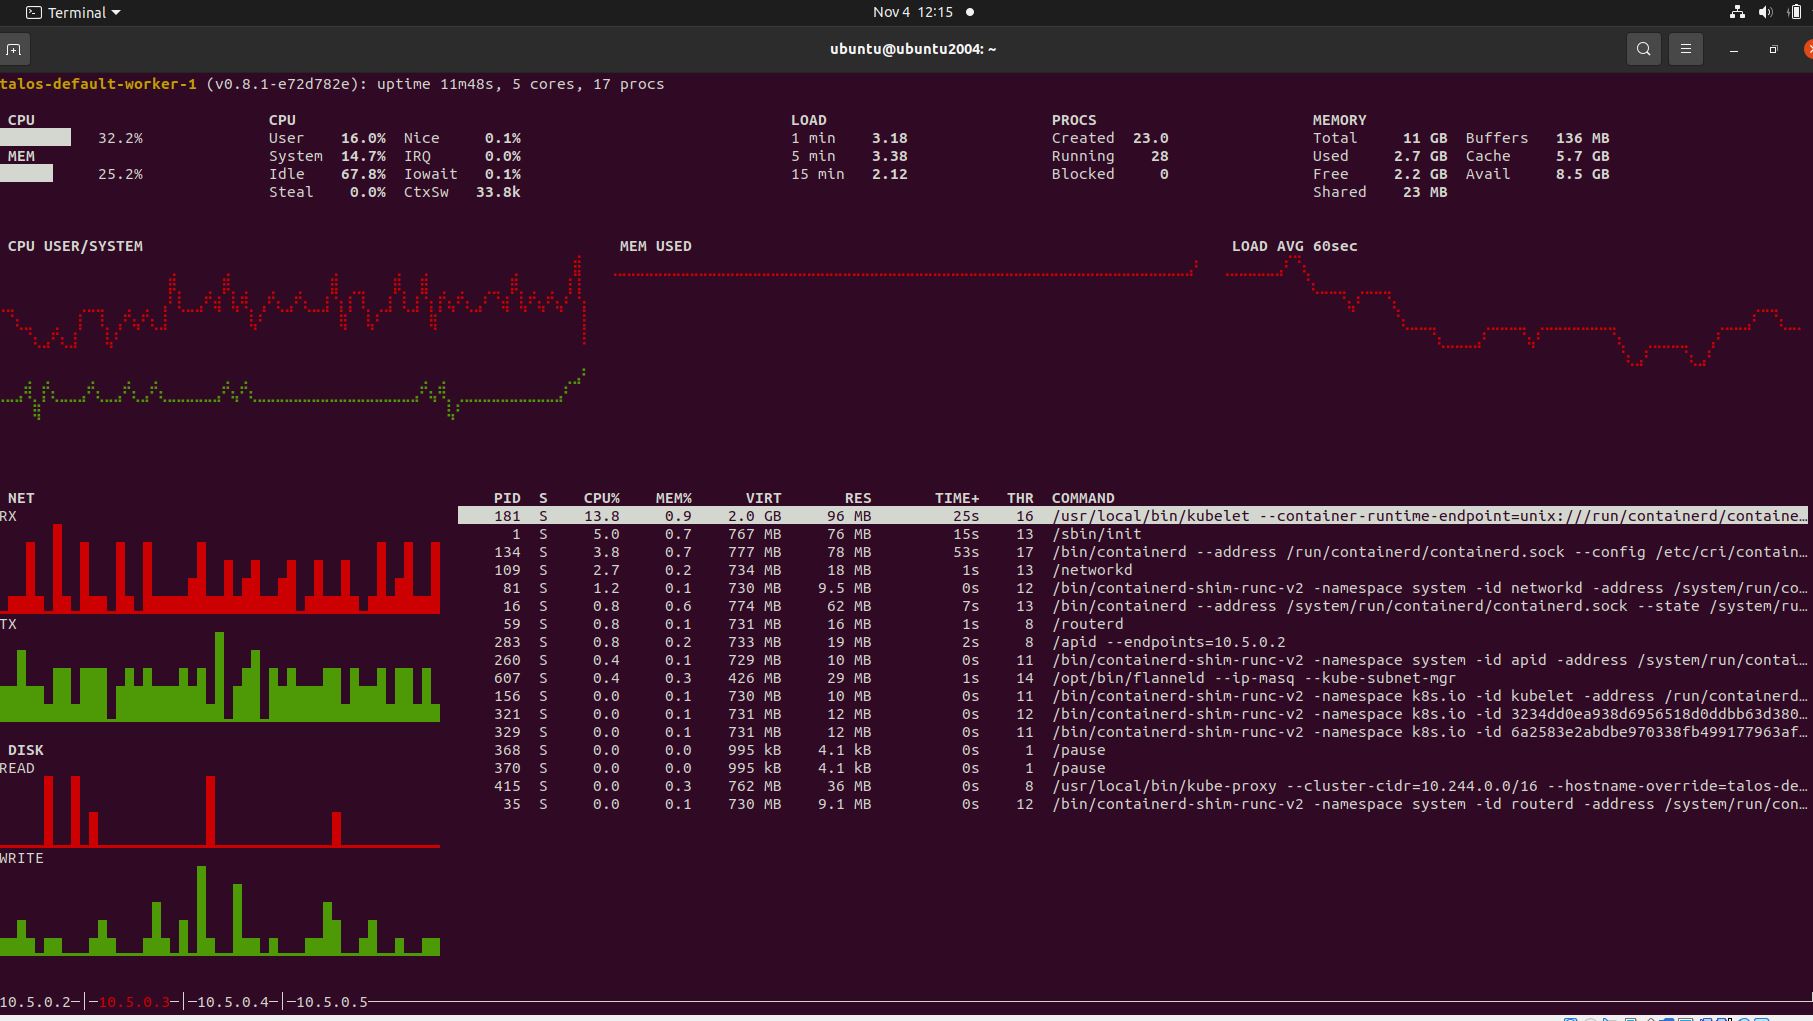Image resolution: width=1813 pixels, height=1021 pixels.
Task: Click the new tab icon in terminal titlebar
Action: [x=13, y=49]
